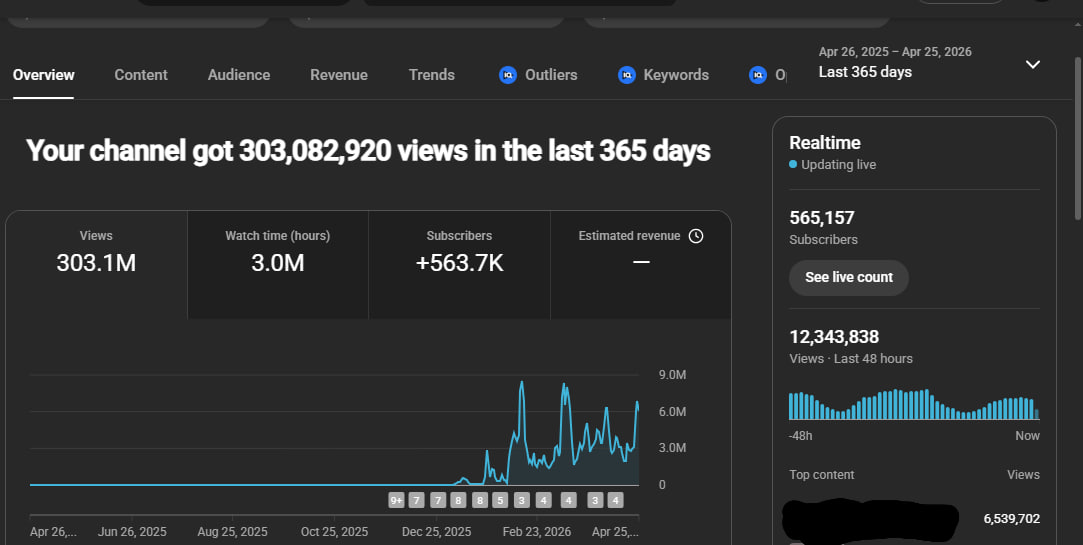Click the vidIQ icon beside Outliers
Image resolution: width=1083 pixels, height=545 pixels.
(x=508, y=75)
